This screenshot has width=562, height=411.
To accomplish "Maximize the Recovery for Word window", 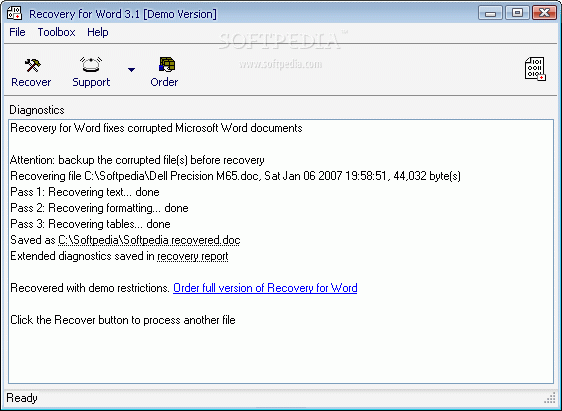I will click(517, 13).
